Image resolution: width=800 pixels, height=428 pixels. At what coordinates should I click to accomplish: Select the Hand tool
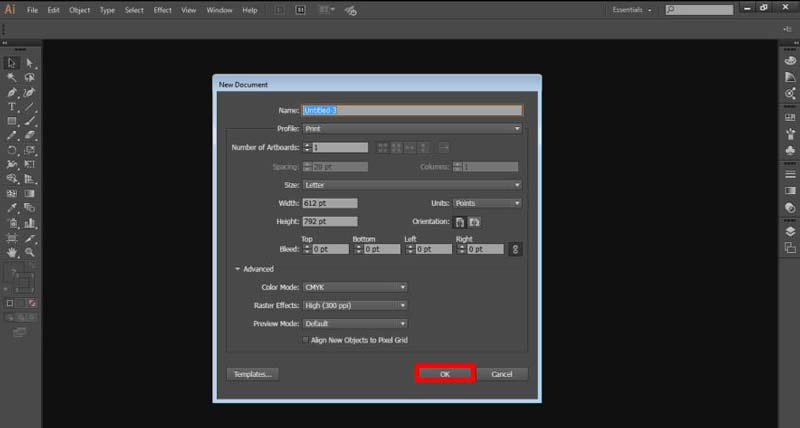tap(12, 253)
